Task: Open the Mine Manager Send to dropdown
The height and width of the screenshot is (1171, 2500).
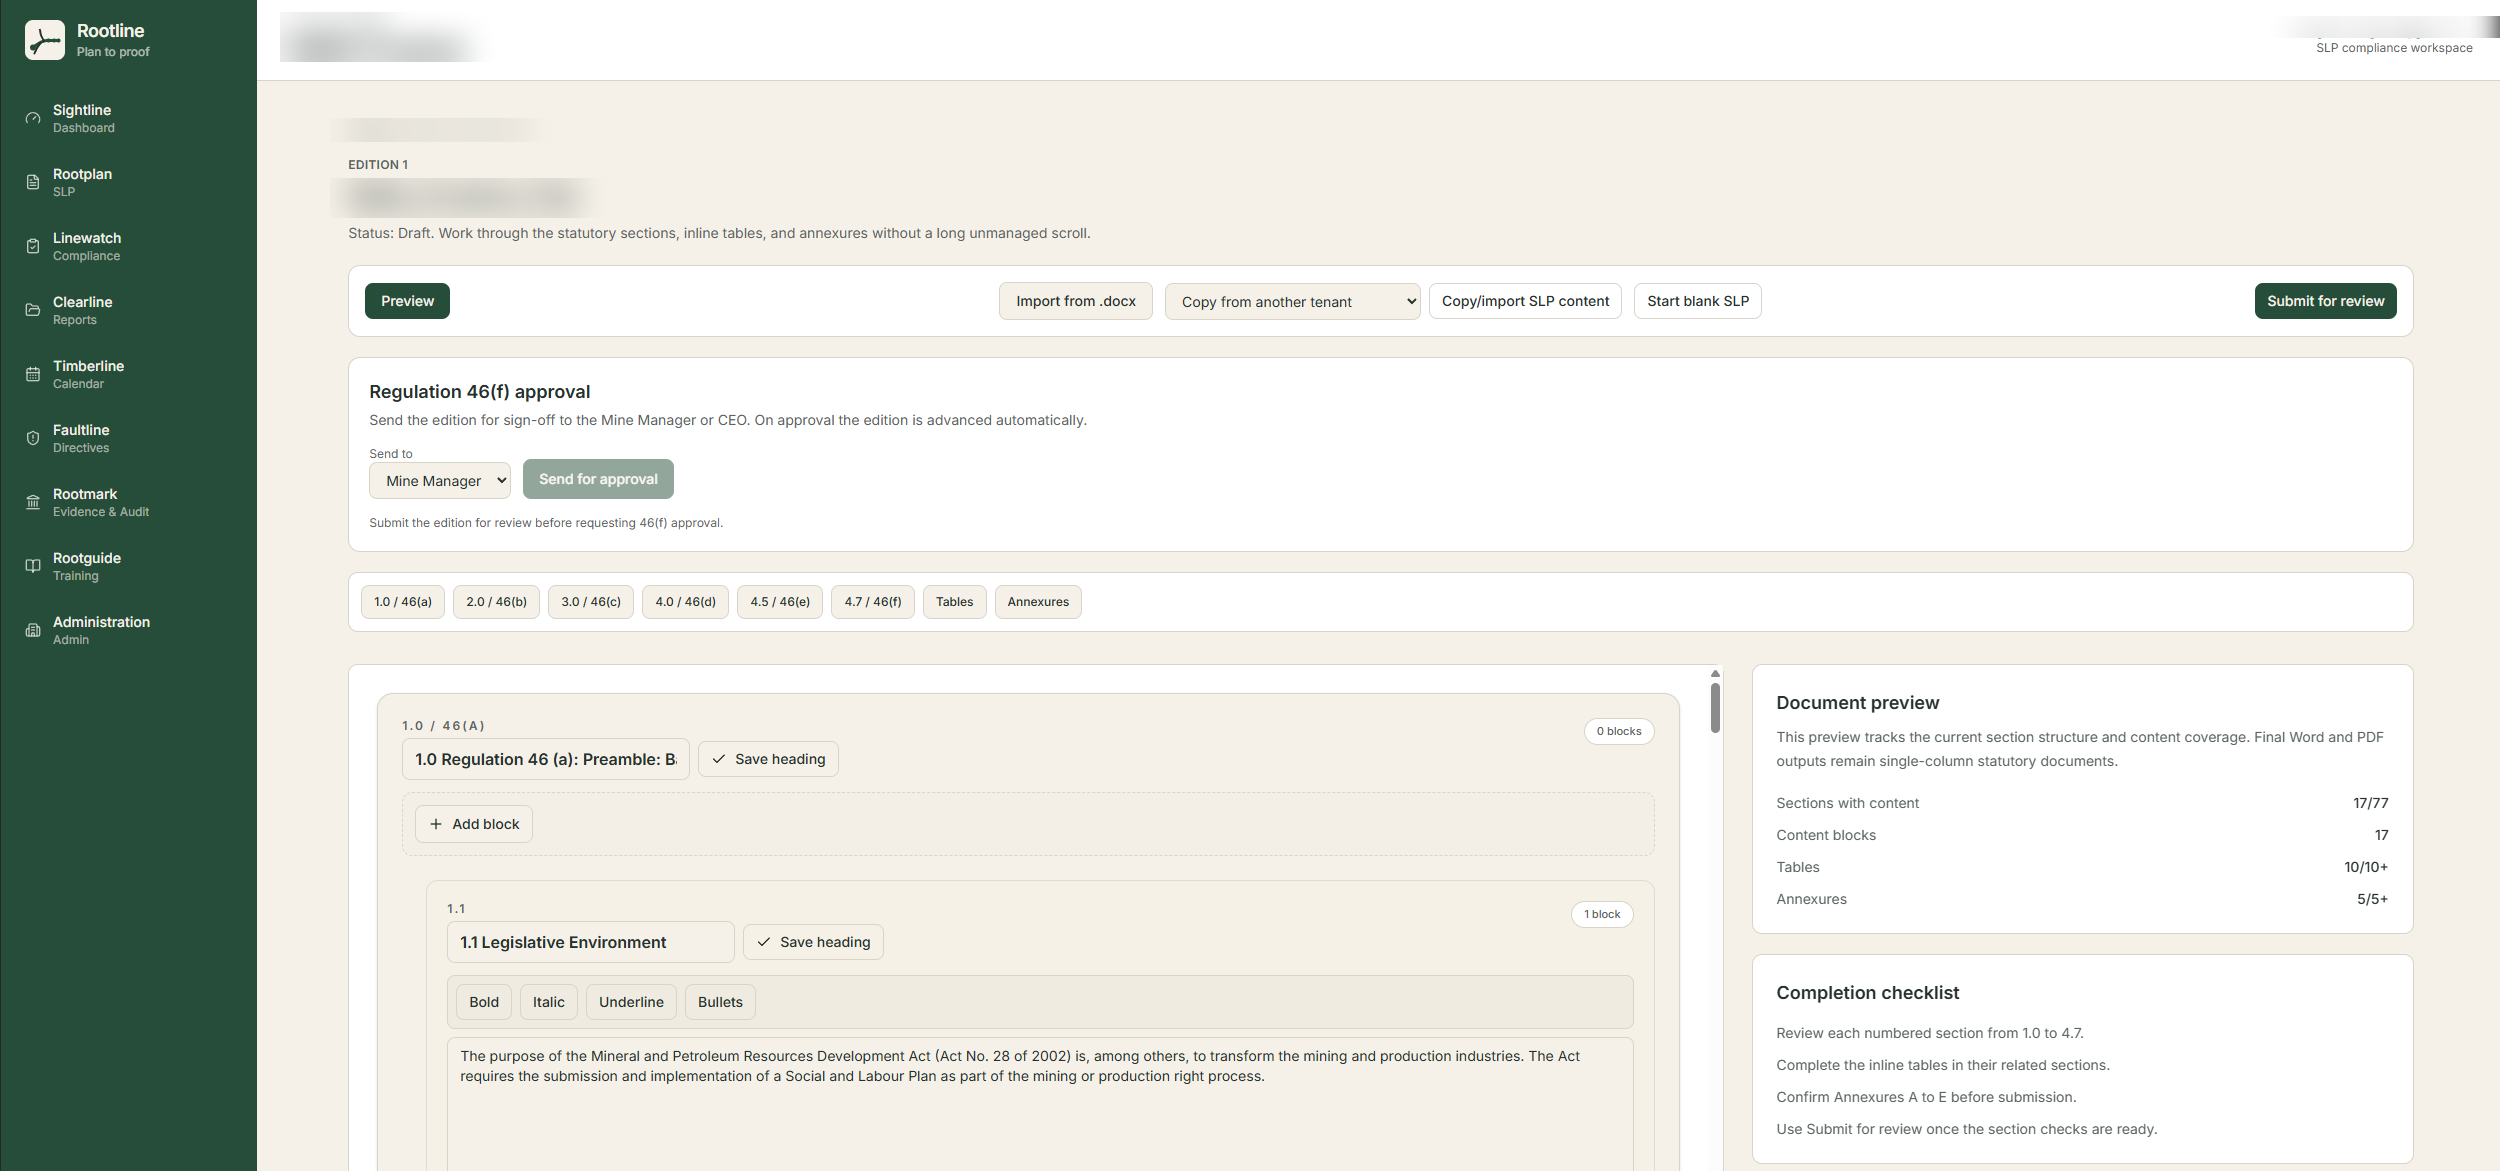Action: tap(440, 480)
